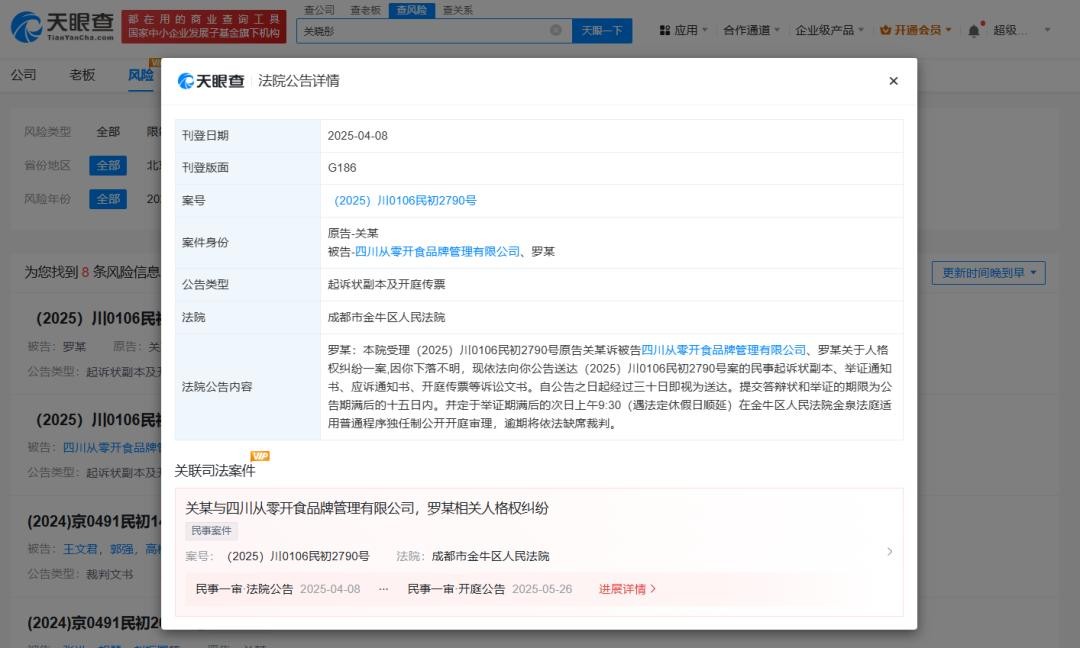Switch to the 查公司 search tab

coord(318,9)
